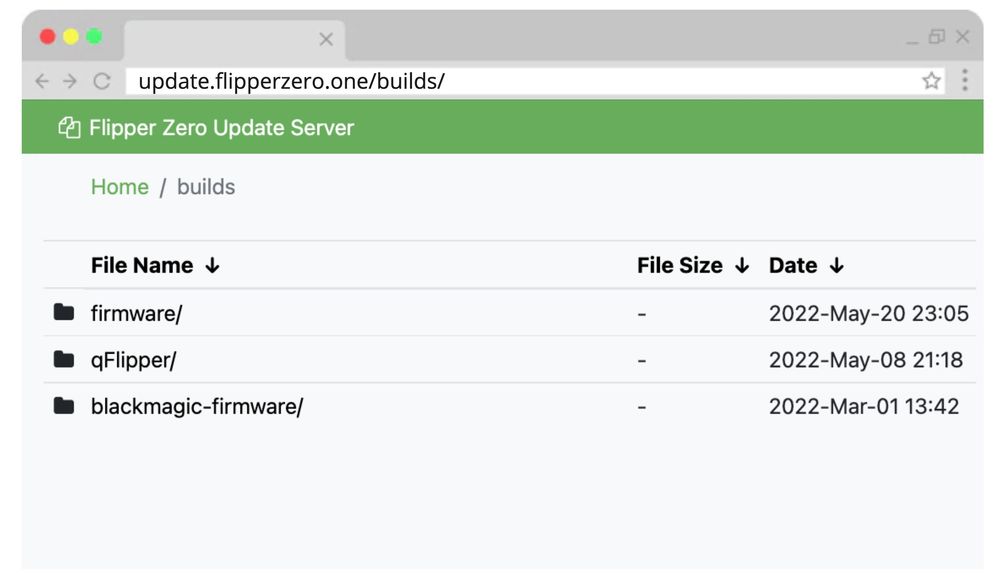This screenshot has width=1000, height=583.
Task: Open the Home breadcrumb link
Action: point(120,187)
